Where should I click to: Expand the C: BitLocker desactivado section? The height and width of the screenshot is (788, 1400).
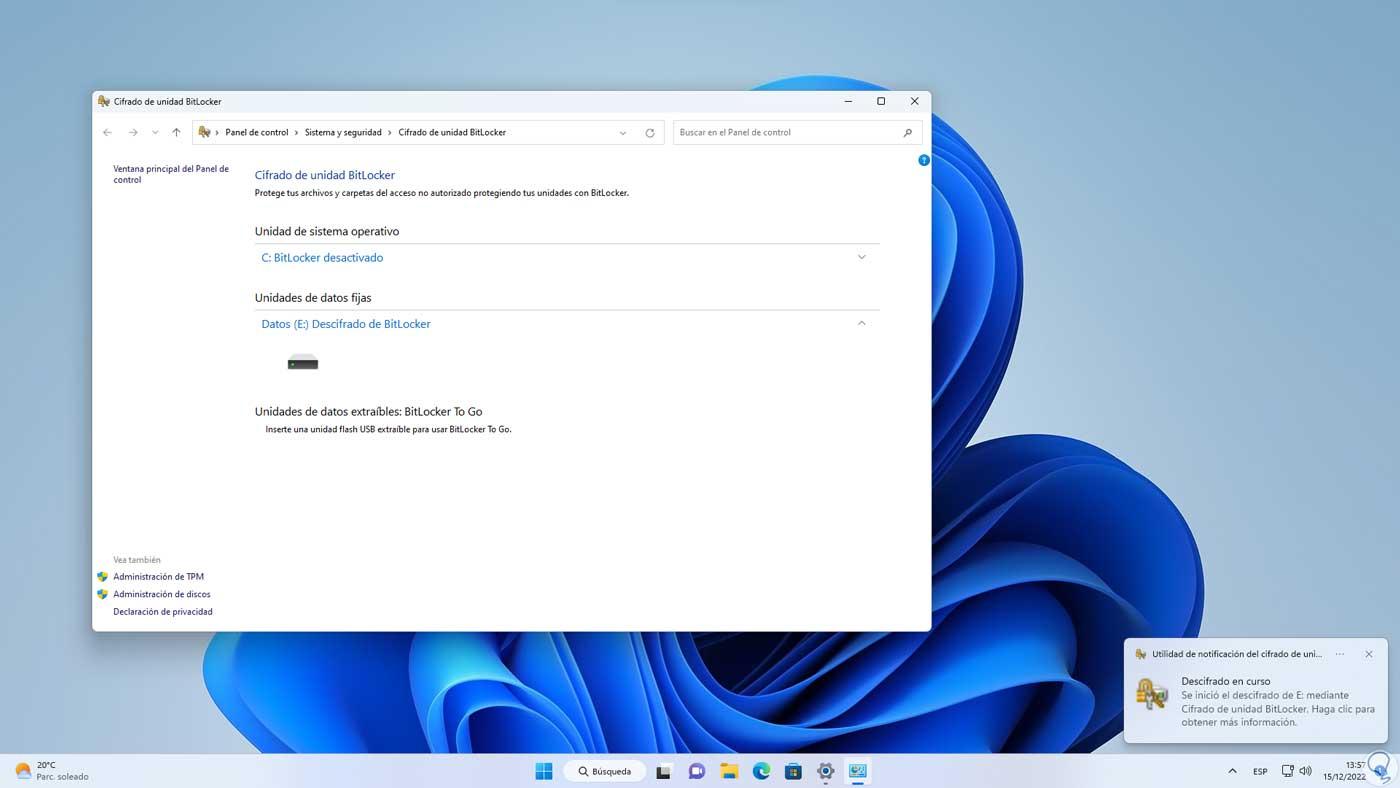pyautogui.click(x=861, y=257)
